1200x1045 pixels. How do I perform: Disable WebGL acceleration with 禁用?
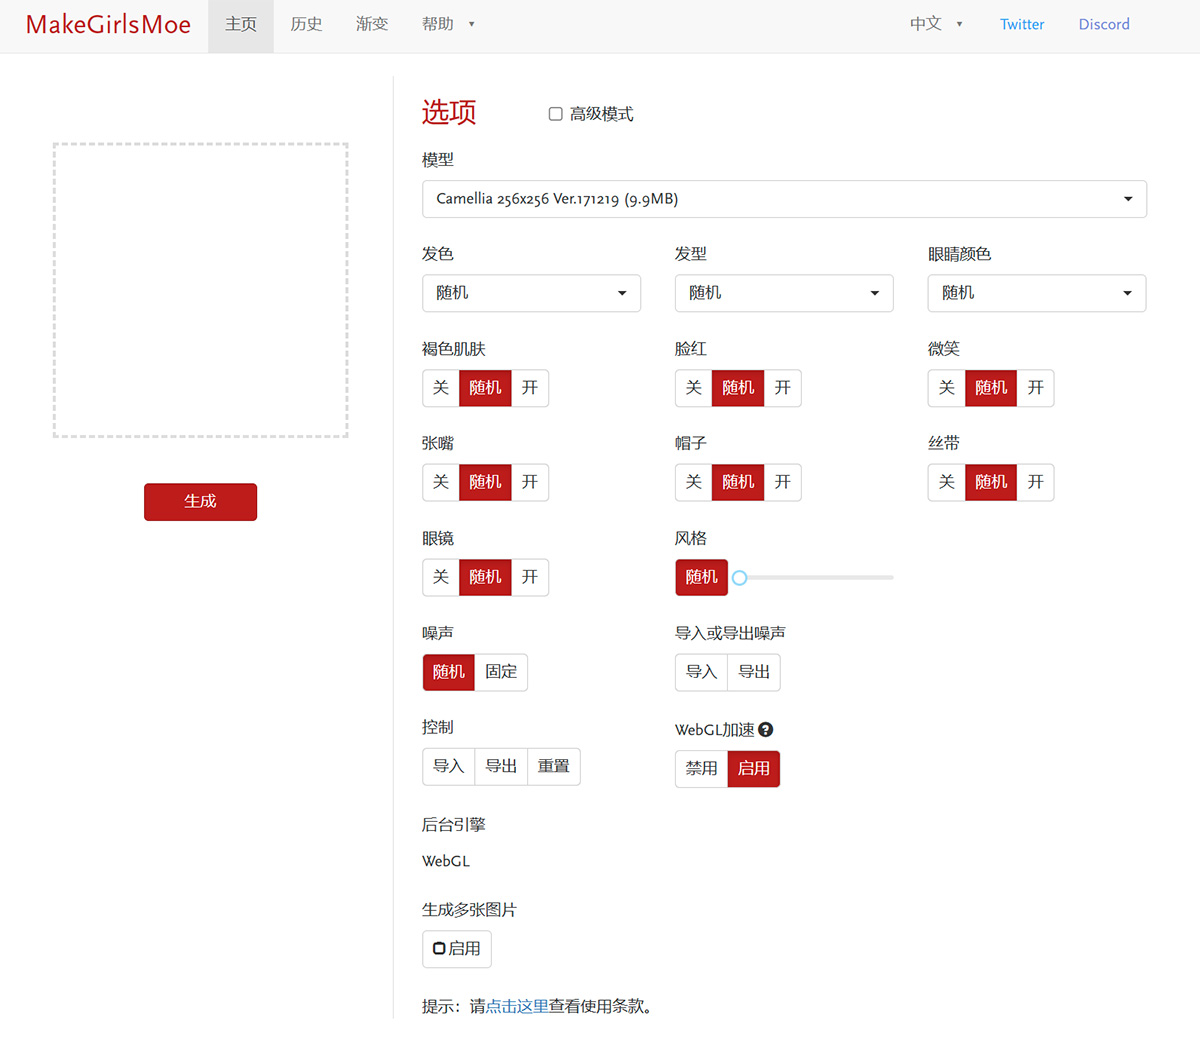701,769
